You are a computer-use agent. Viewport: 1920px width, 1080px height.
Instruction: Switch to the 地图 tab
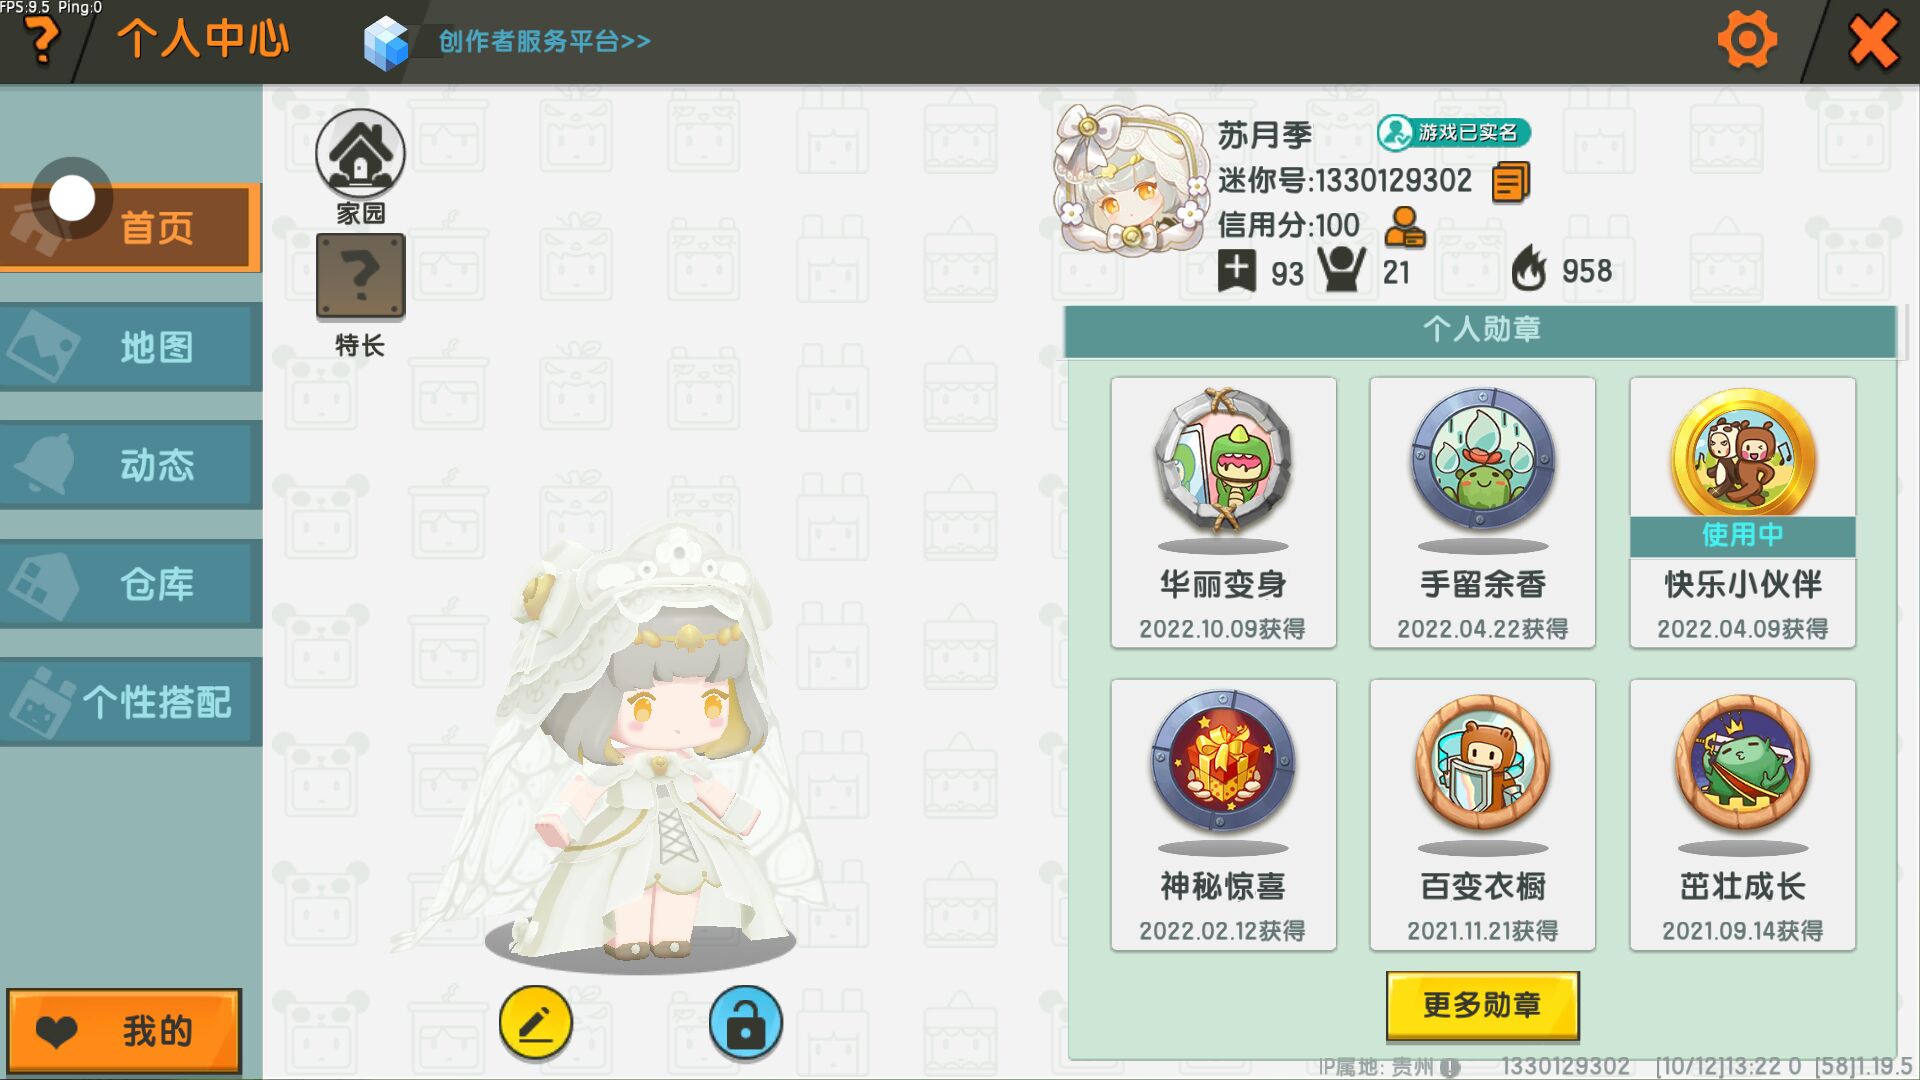130,347
